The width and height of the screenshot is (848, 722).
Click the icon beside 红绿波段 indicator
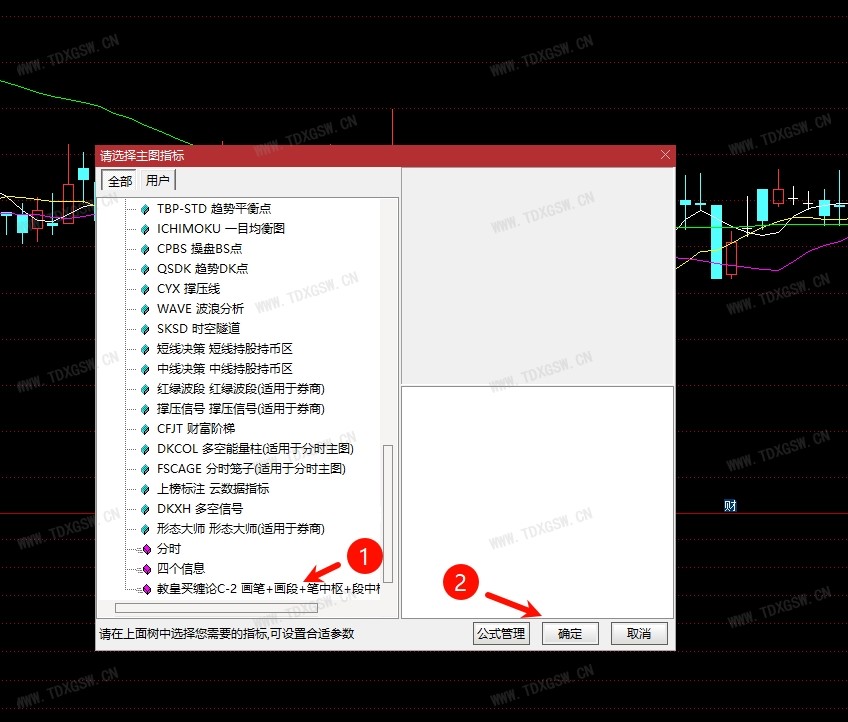pos(145,389)
